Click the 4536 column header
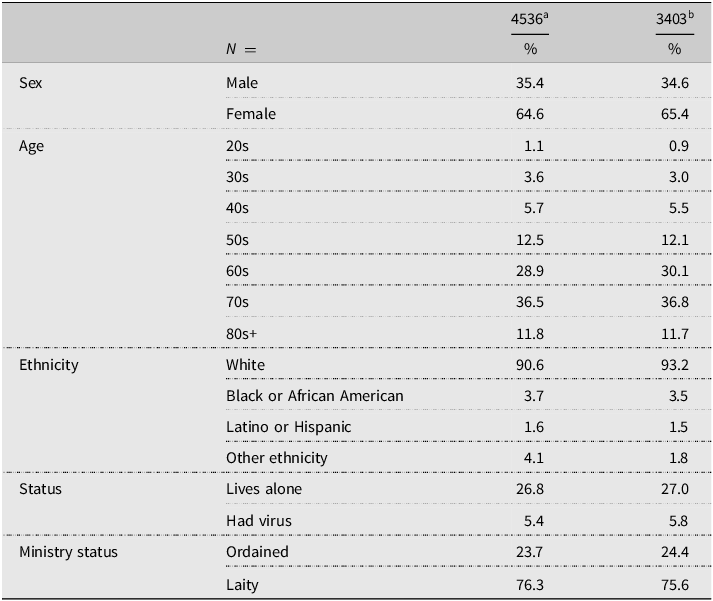 (529, 19)
